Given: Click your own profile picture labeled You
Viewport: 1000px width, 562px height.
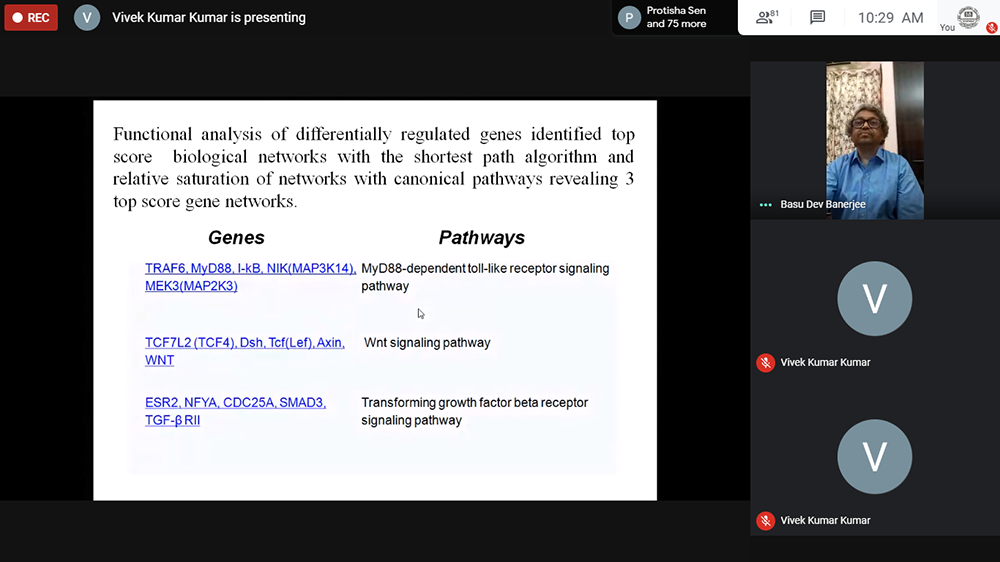Looking at the screenshot, I should tap(967, 15).
